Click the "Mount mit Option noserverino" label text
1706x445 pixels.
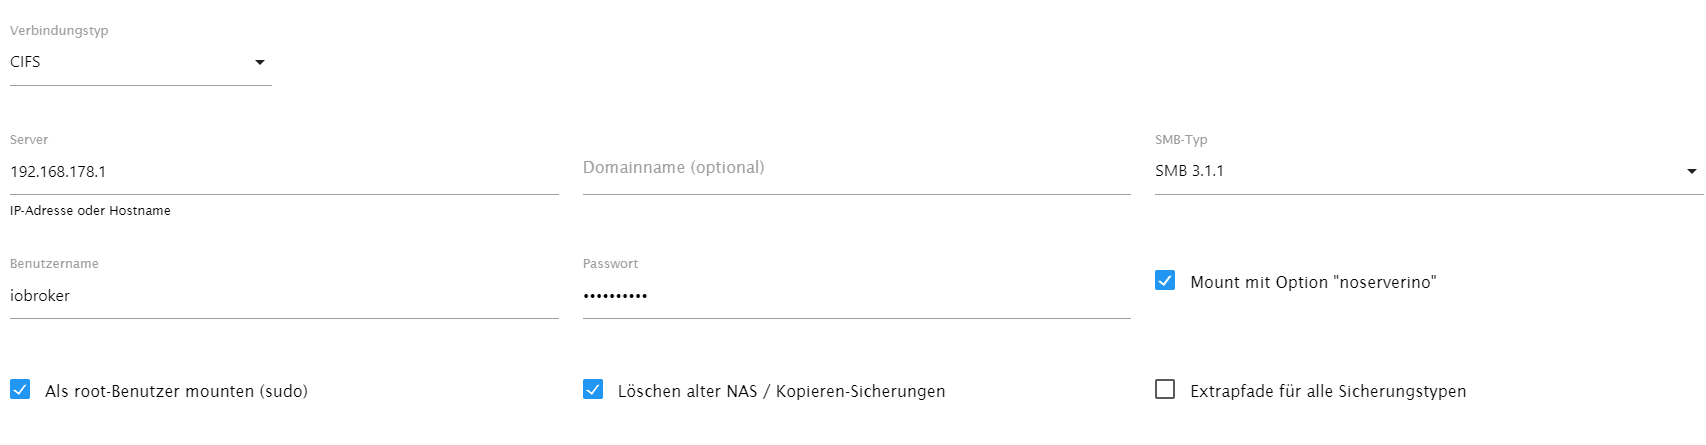click(x=1313, y=282)
